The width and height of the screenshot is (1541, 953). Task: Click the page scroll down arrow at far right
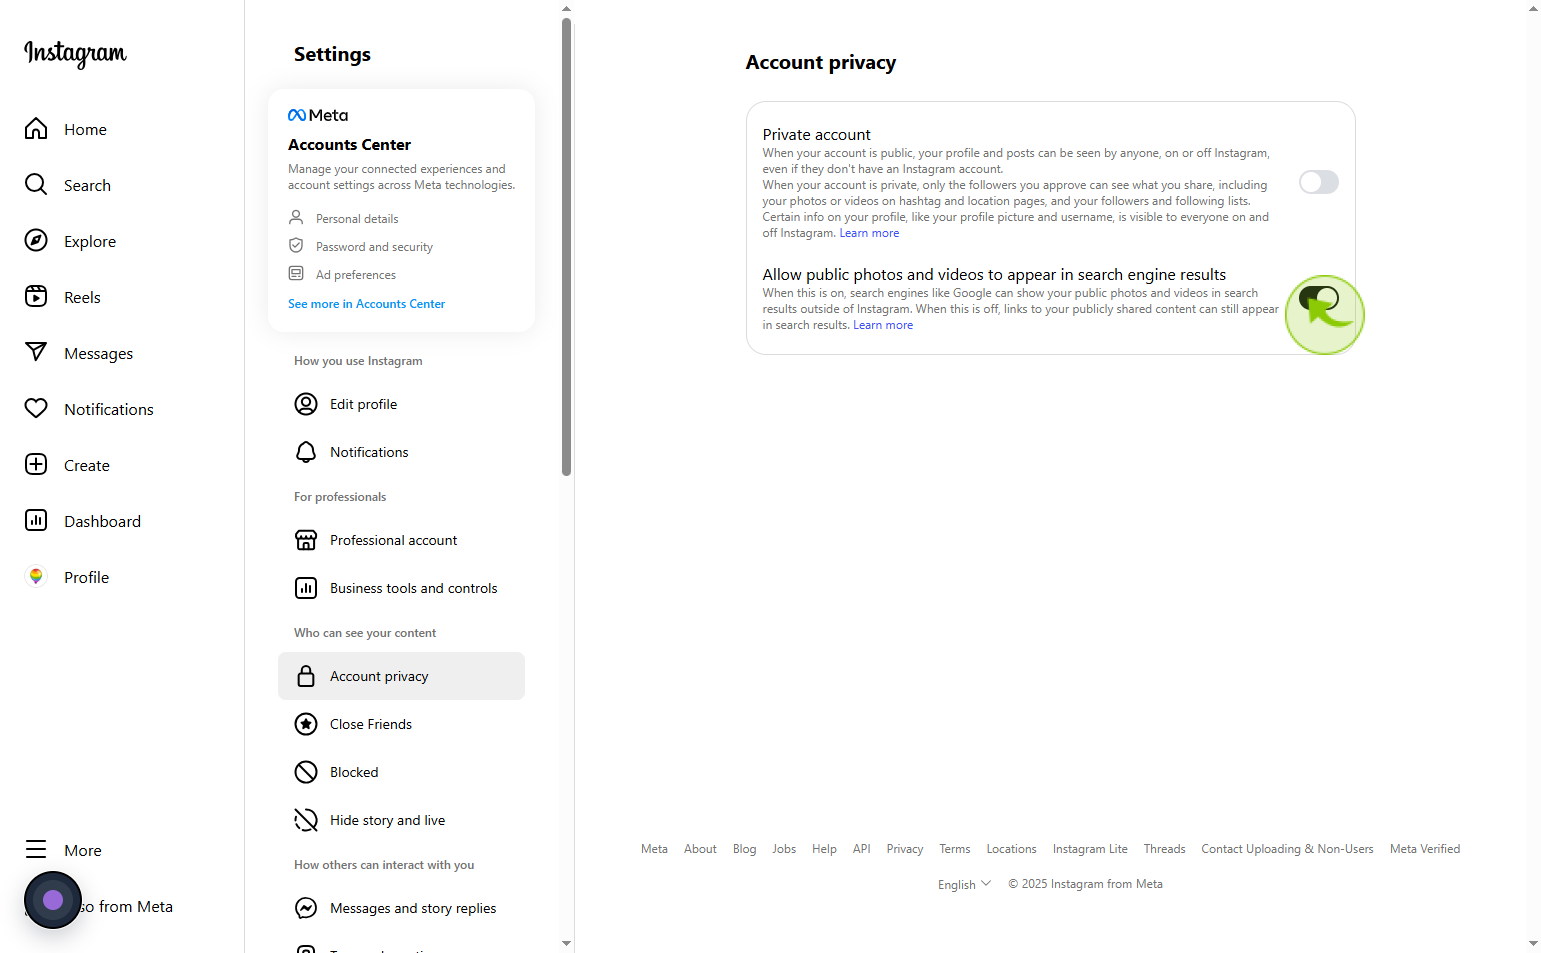click(1533, 943)
